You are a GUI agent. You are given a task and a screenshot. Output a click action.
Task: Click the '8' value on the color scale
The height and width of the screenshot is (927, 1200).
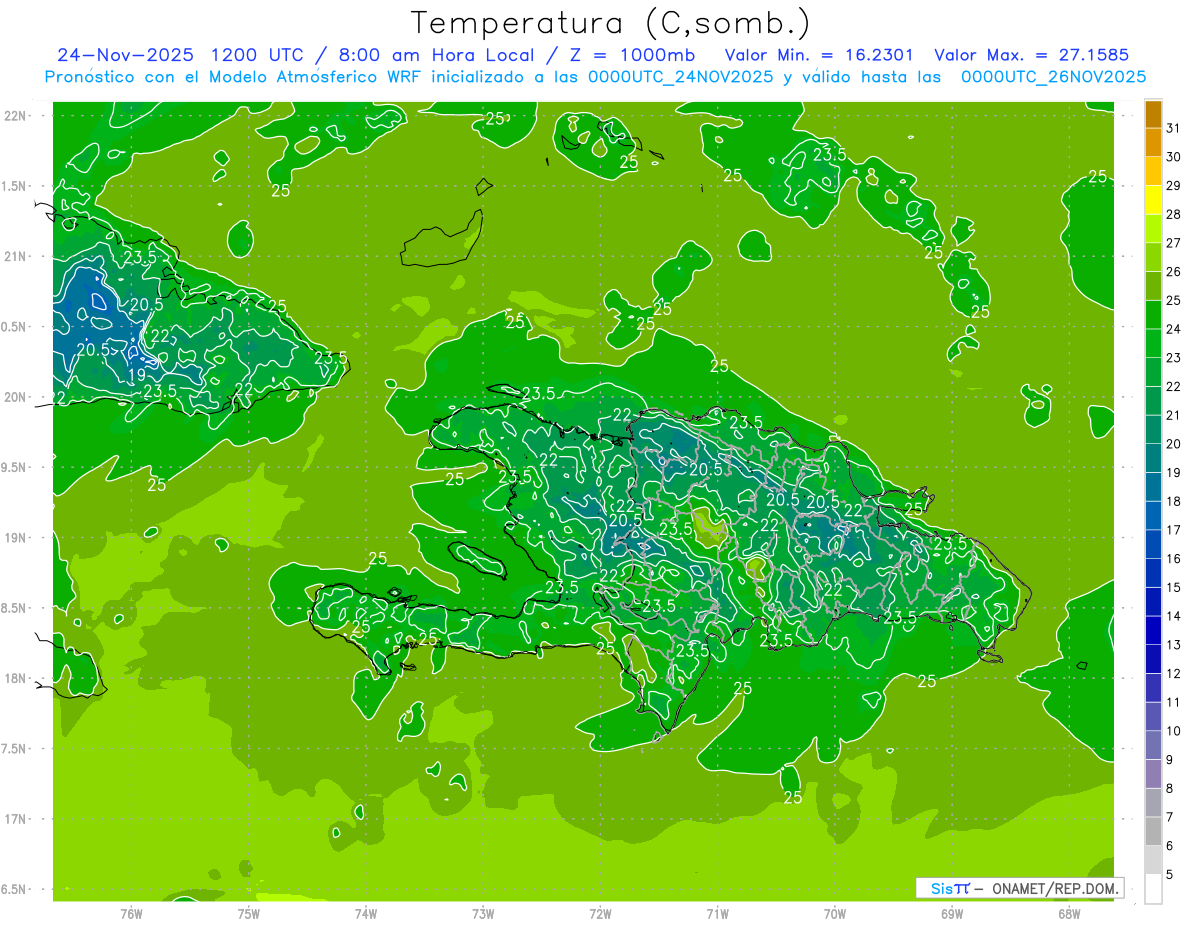(1170, 789)
